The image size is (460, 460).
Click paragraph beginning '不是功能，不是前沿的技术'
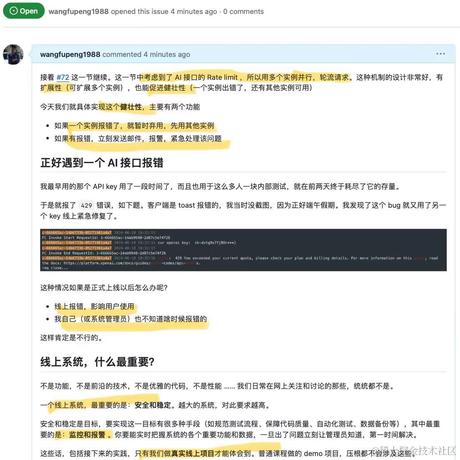[217, 386]
